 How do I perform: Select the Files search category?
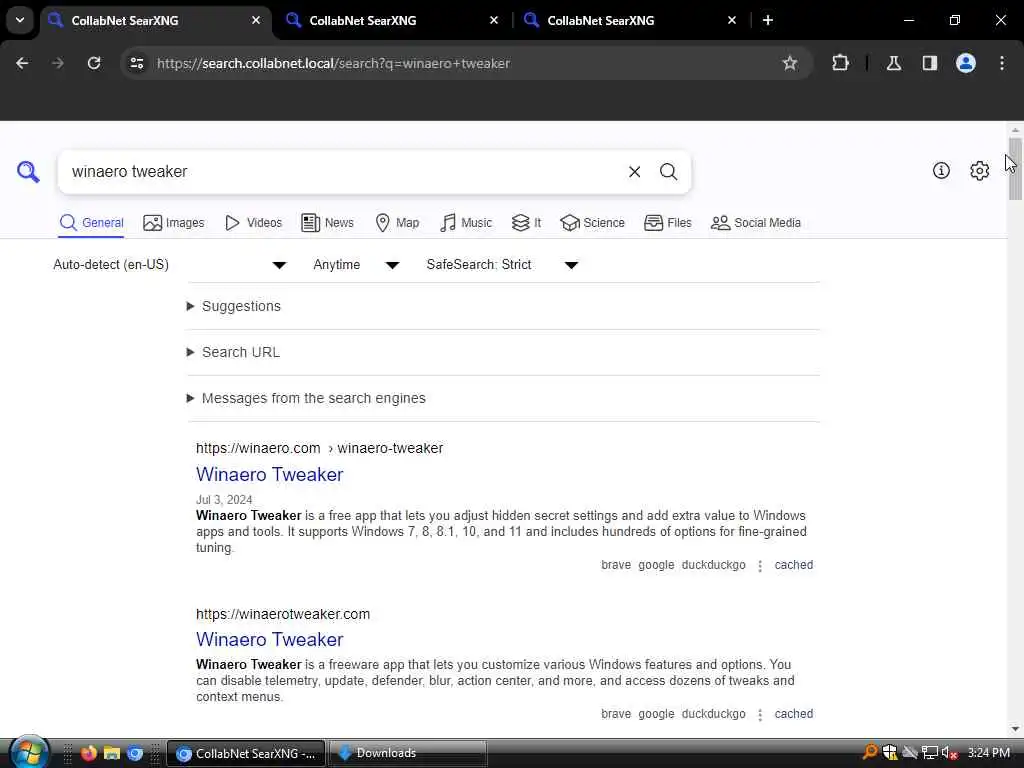[x=667, y=223]
